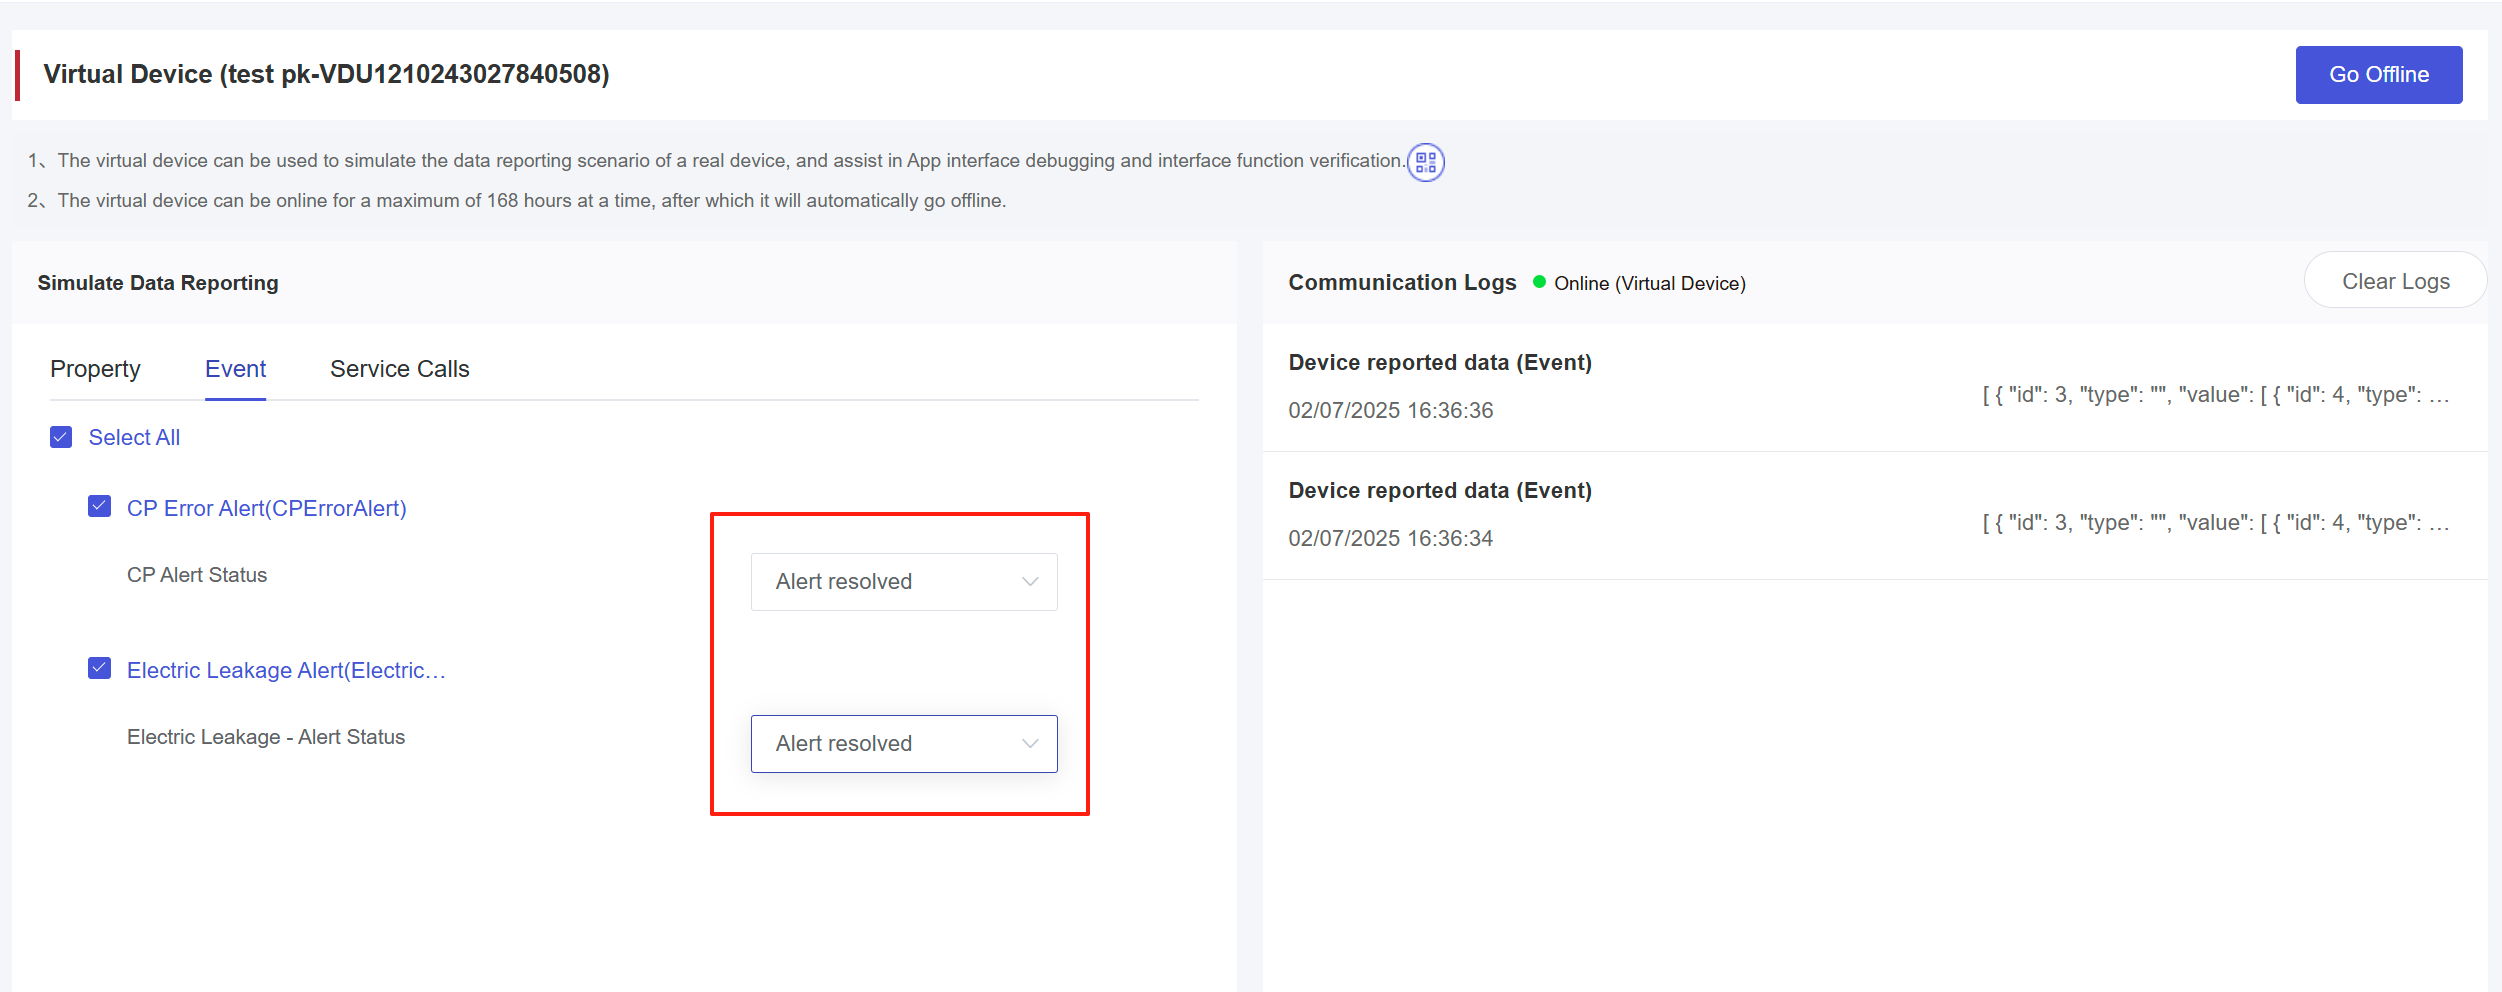Click the truncated Electric Leakage Alert label
Viewport: 2502px width, 992px height.
click(286, 670)
